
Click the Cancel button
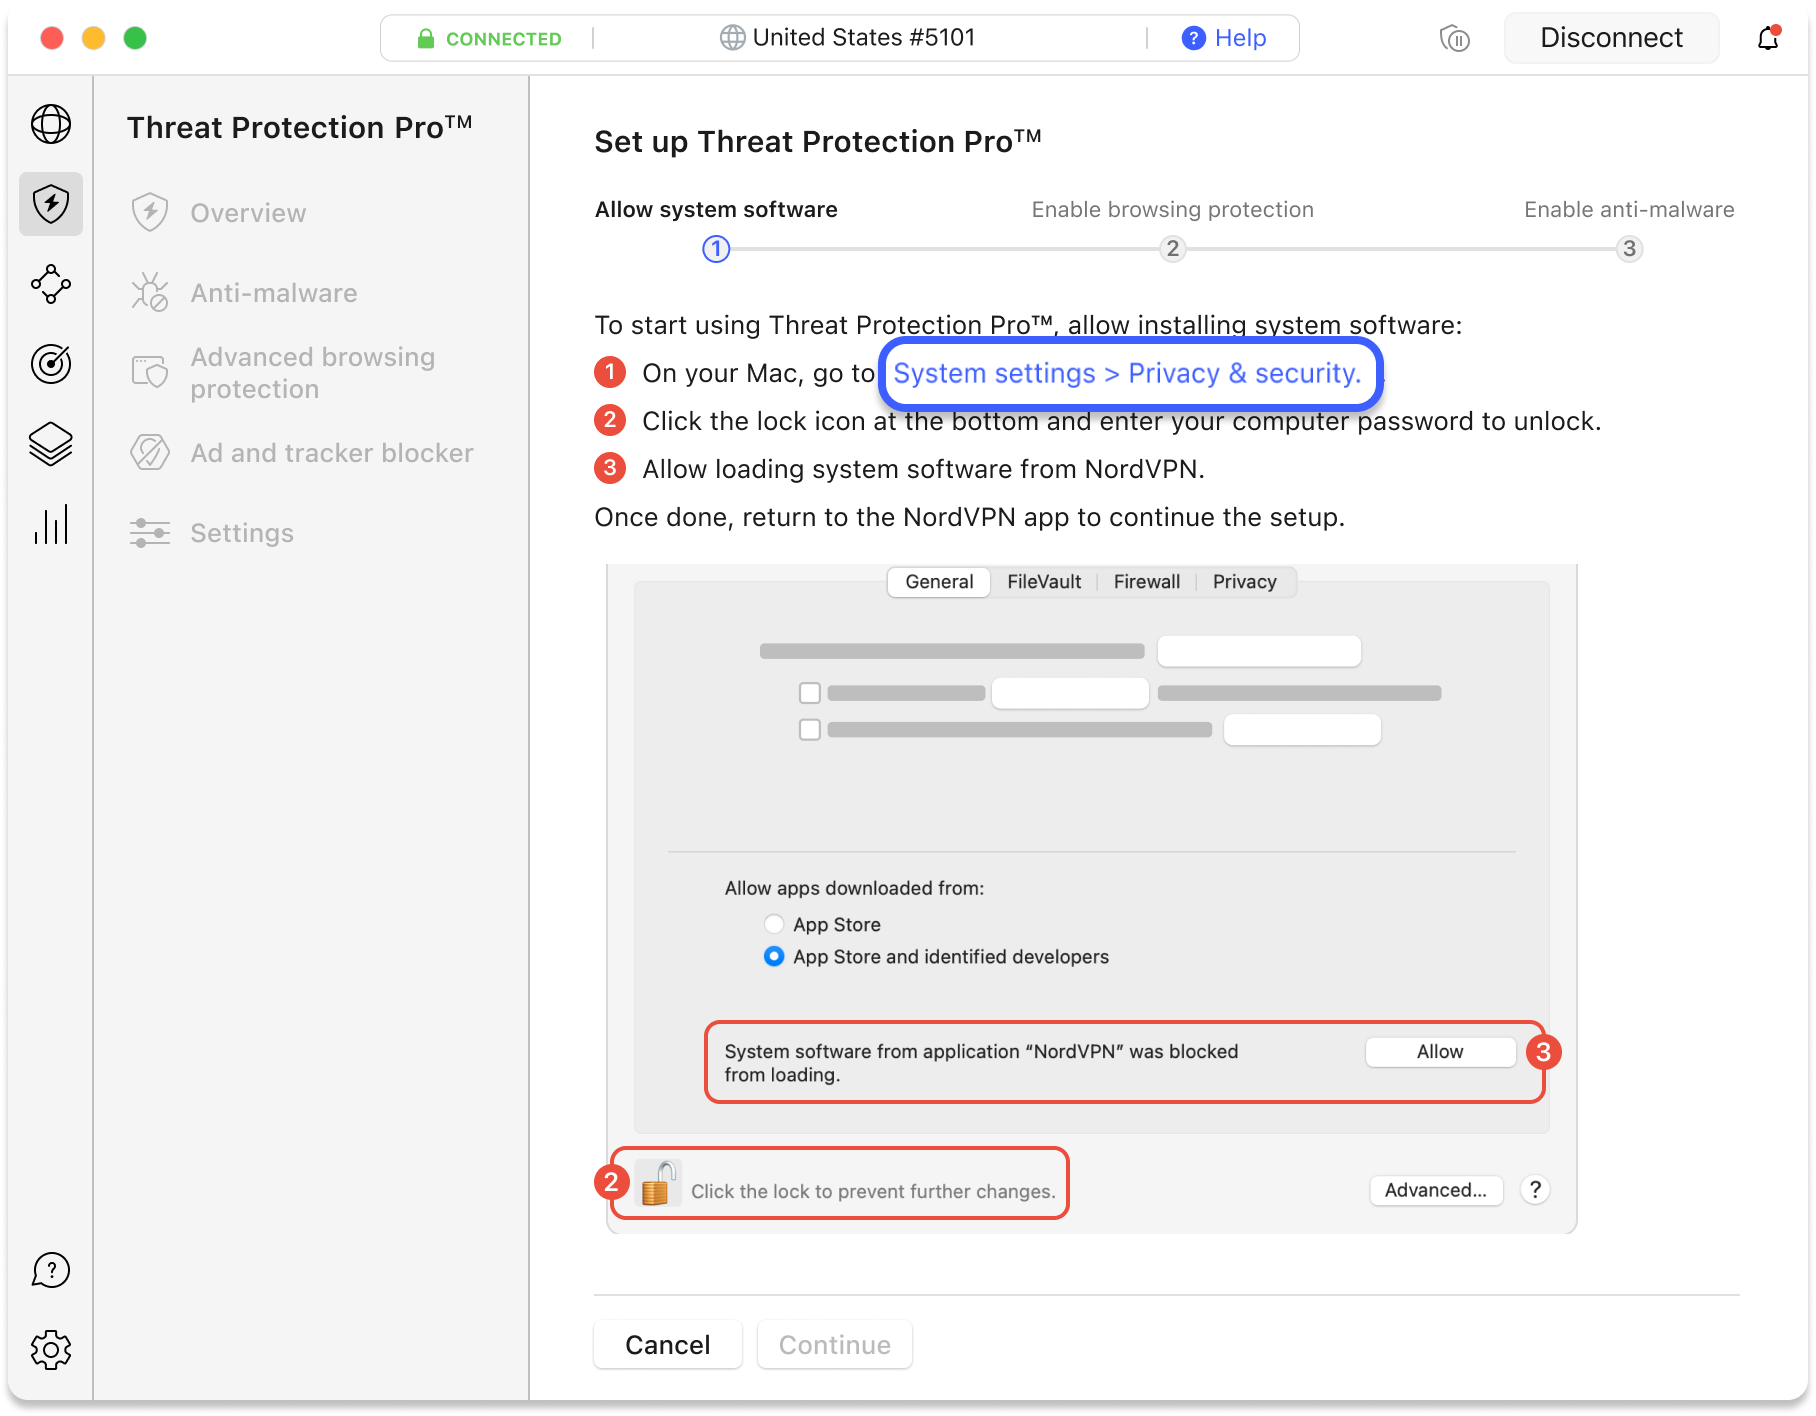667,1345
